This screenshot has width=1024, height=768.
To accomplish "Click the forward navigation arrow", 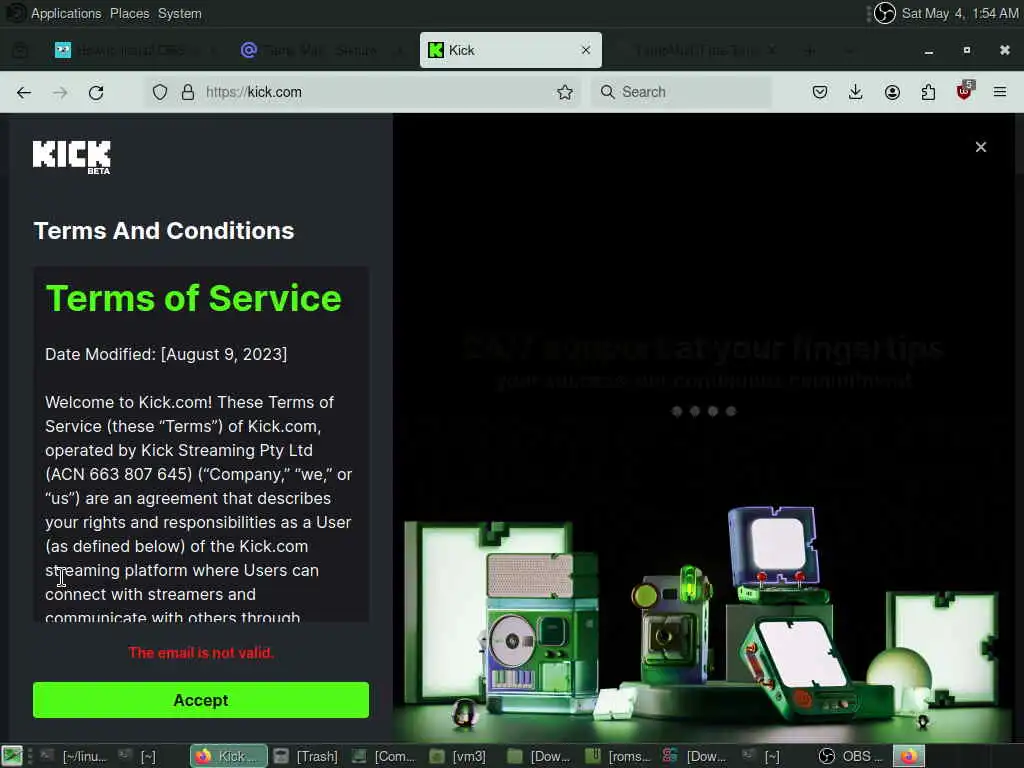I will [60, 92].
